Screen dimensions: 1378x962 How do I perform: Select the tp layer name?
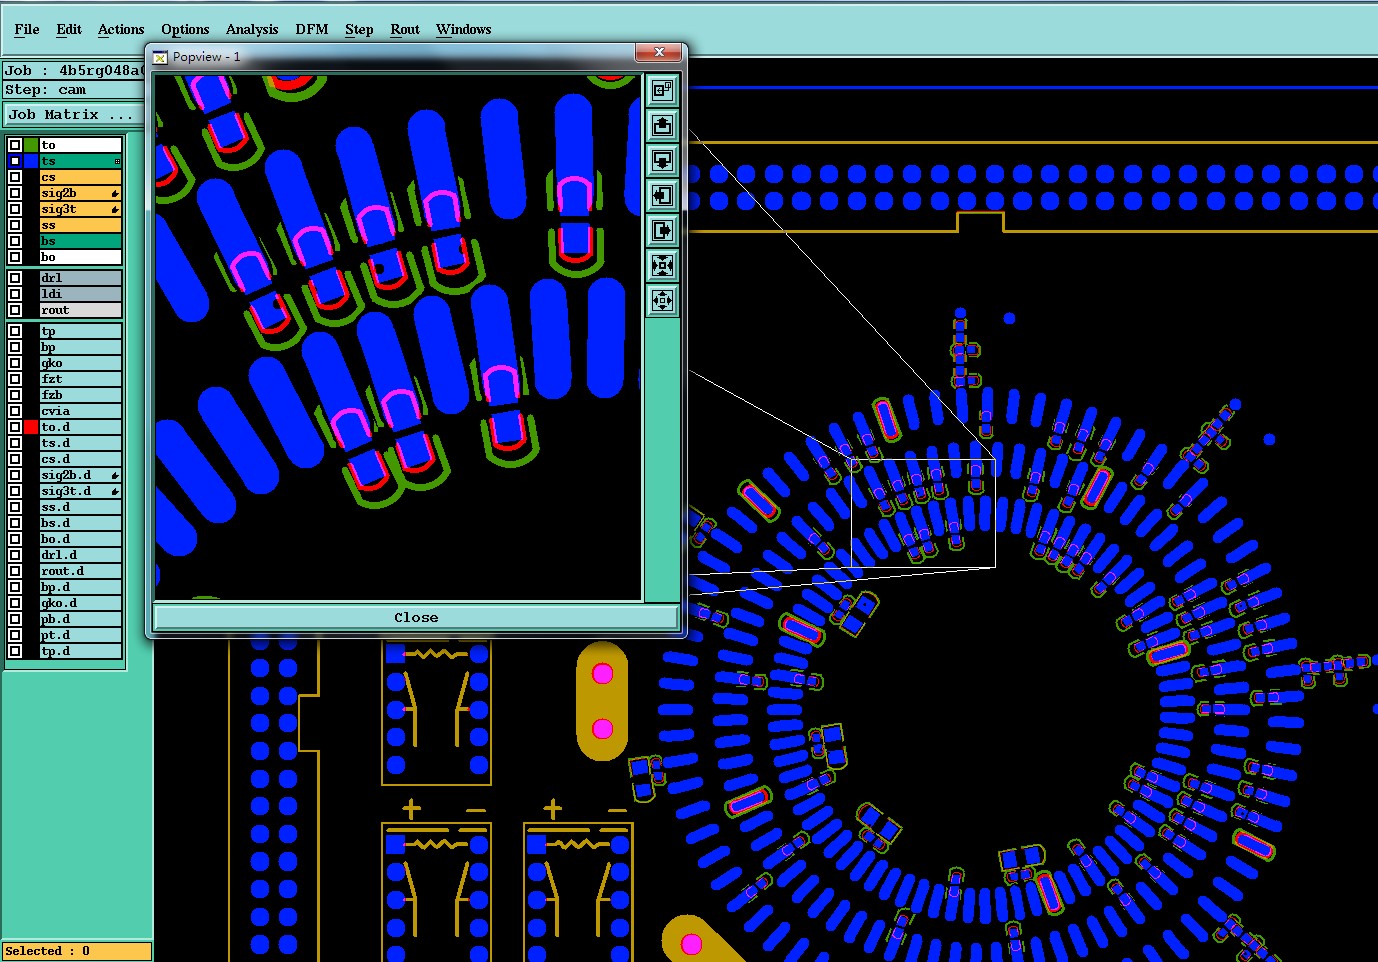pyautogui.click(x=80, y=331)
